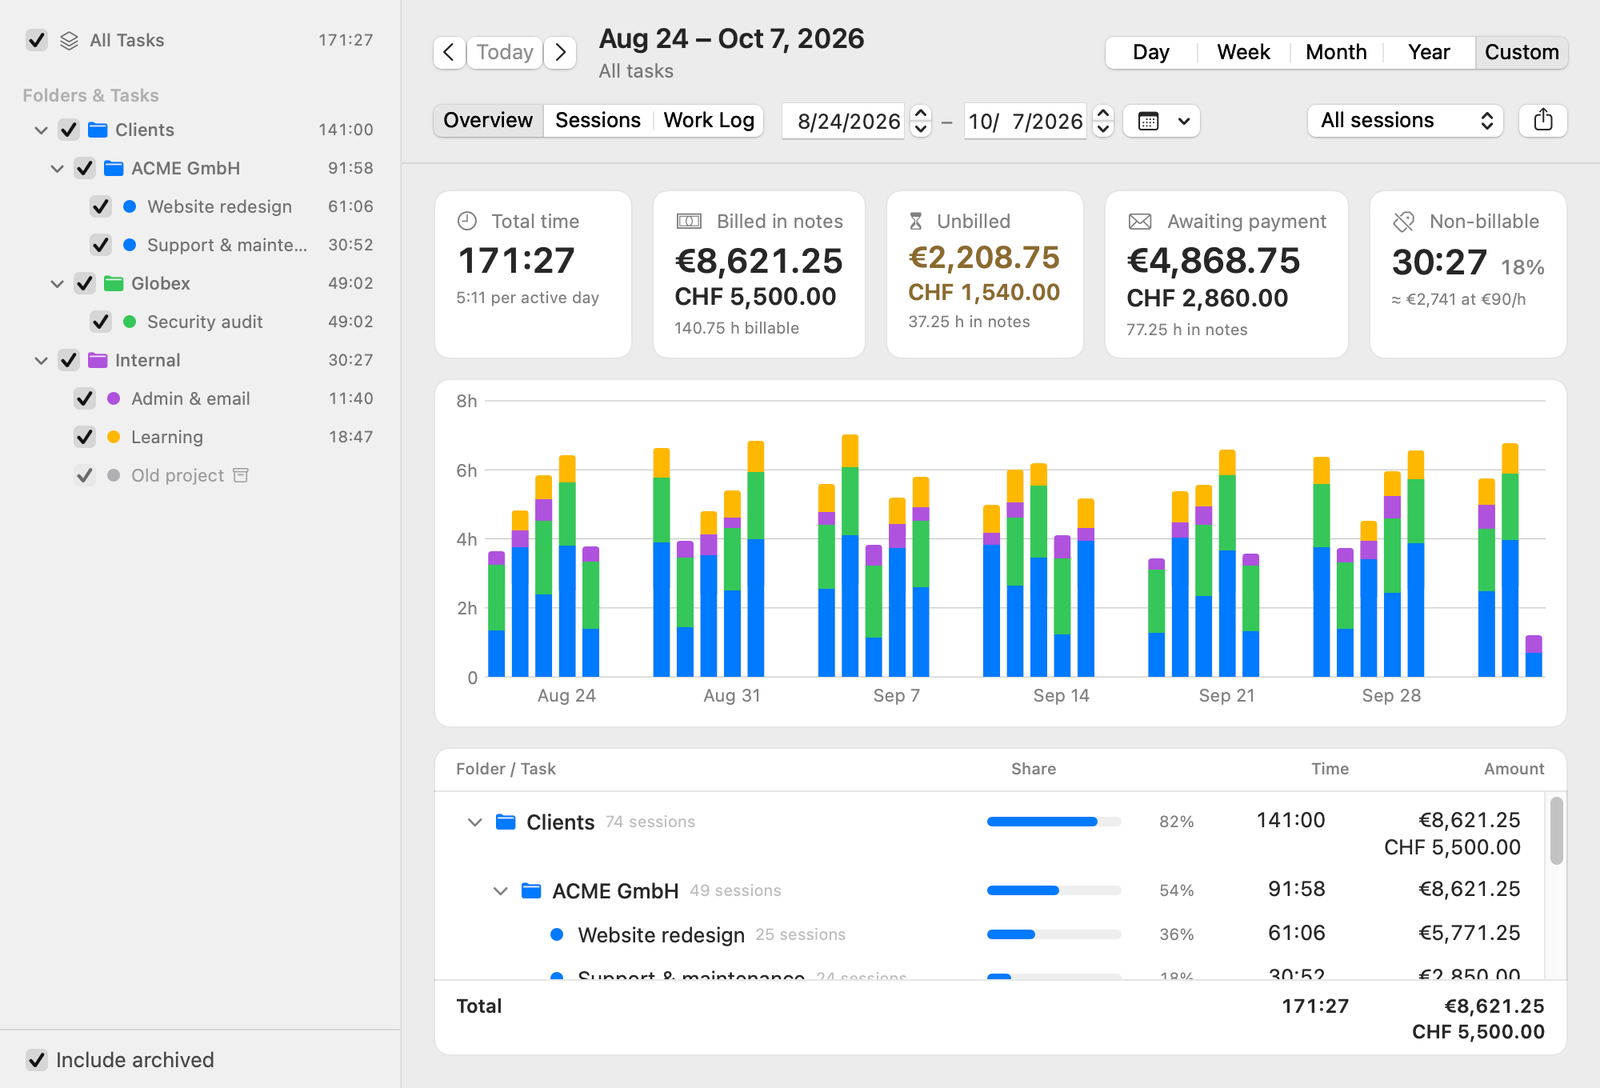Select the Month range view
The width and height of the screenshot is (1600, 1088).
click(x=1336, y=52)
